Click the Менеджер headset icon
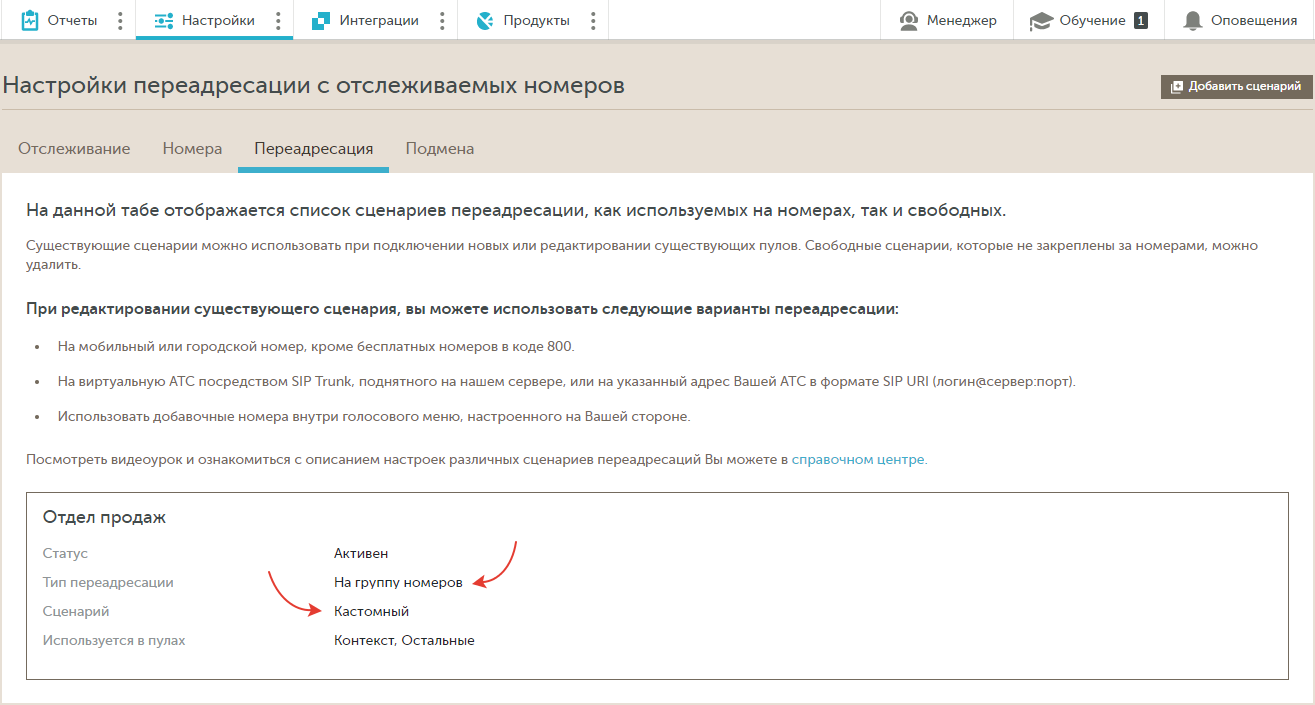 click(909, 20)
